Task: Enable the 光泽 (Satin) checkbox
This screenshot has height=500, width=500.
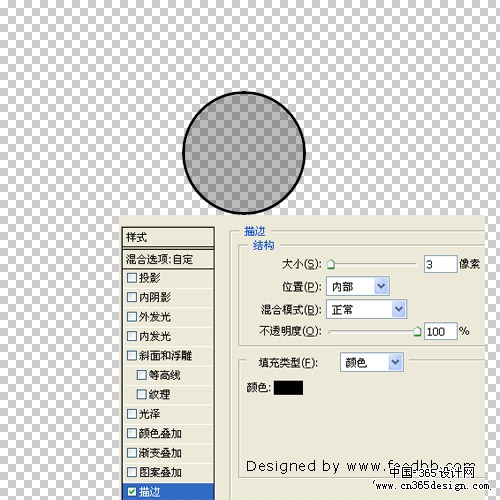Action: pos(132,414)
